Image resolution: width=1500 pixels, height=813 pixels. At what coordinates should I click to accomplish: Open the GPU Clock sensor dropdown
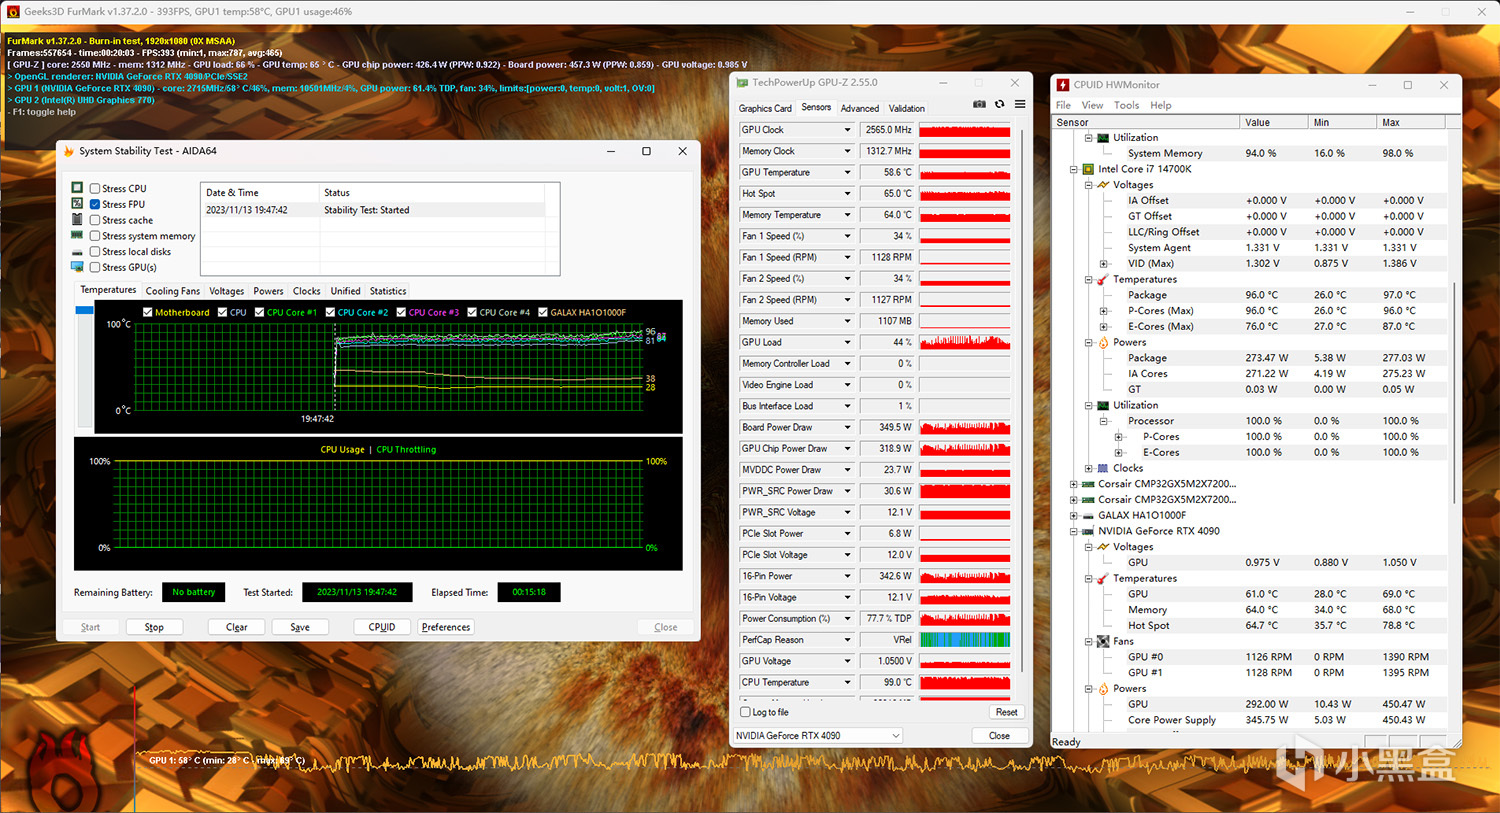coord(847,130)
